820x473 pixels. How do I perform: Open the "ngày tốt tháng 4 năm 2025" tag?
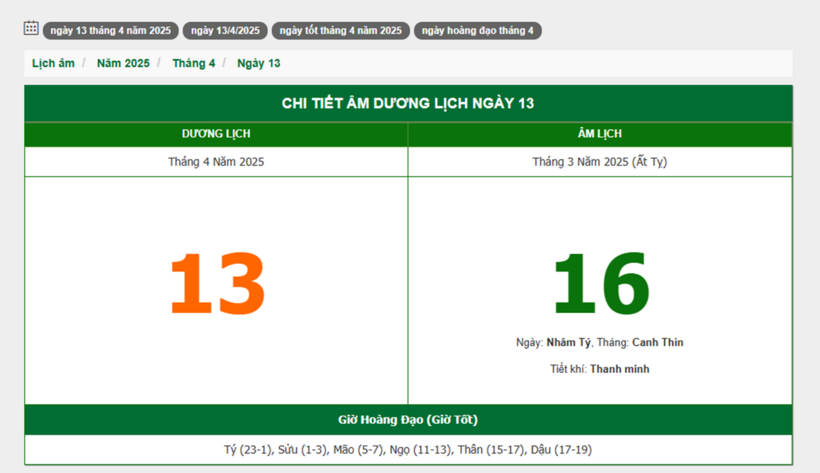[341, 30]
